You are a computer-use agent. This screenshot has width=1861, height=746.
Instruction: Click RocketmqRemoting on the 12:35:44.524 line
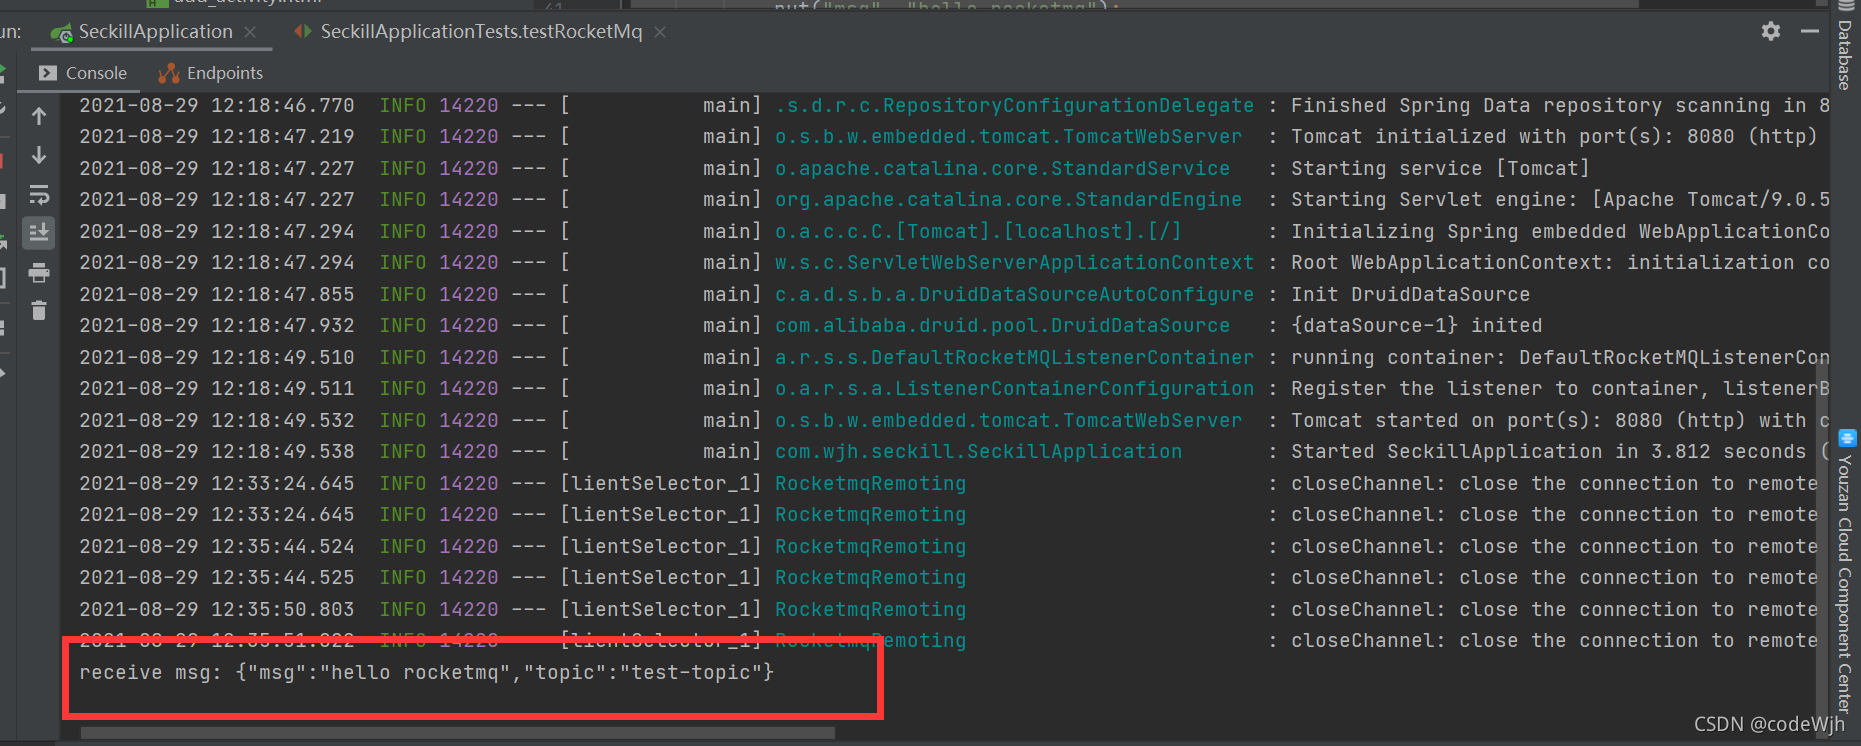(870, 547)
